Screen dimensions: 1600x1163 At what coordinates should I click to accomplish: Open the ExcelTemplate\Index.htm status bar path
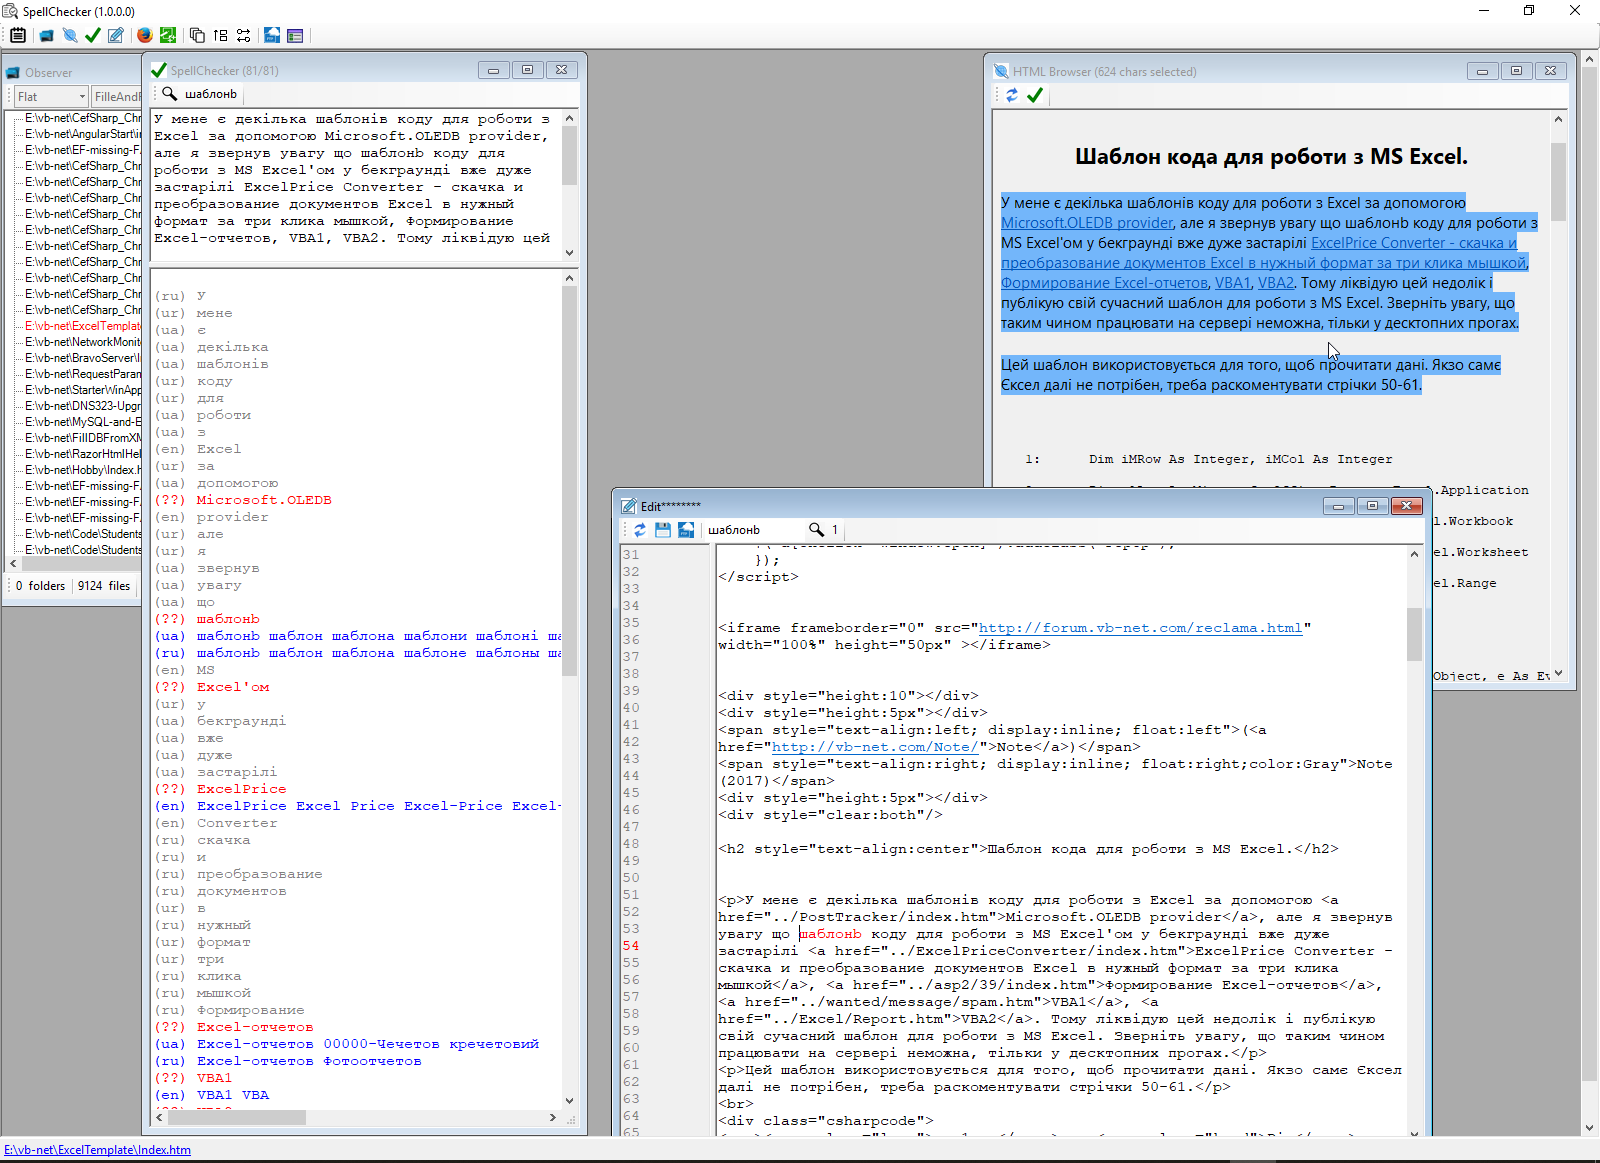(x=97, y=1150)
